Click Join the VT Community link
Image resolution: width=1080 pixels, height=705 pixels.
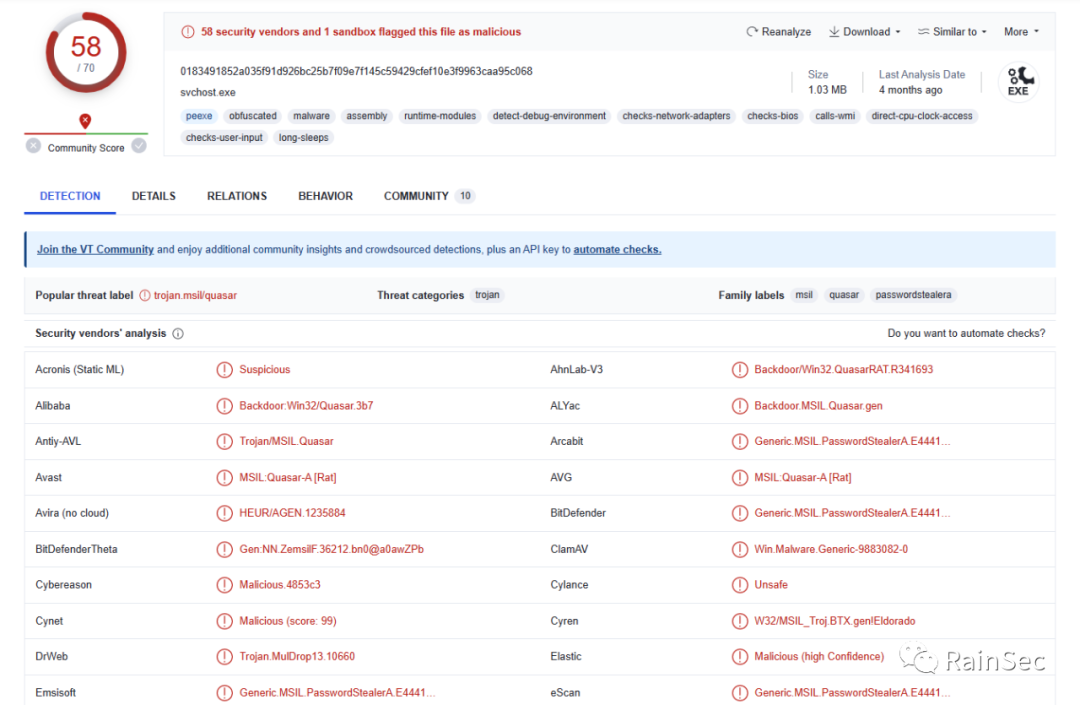click(95, 249)
